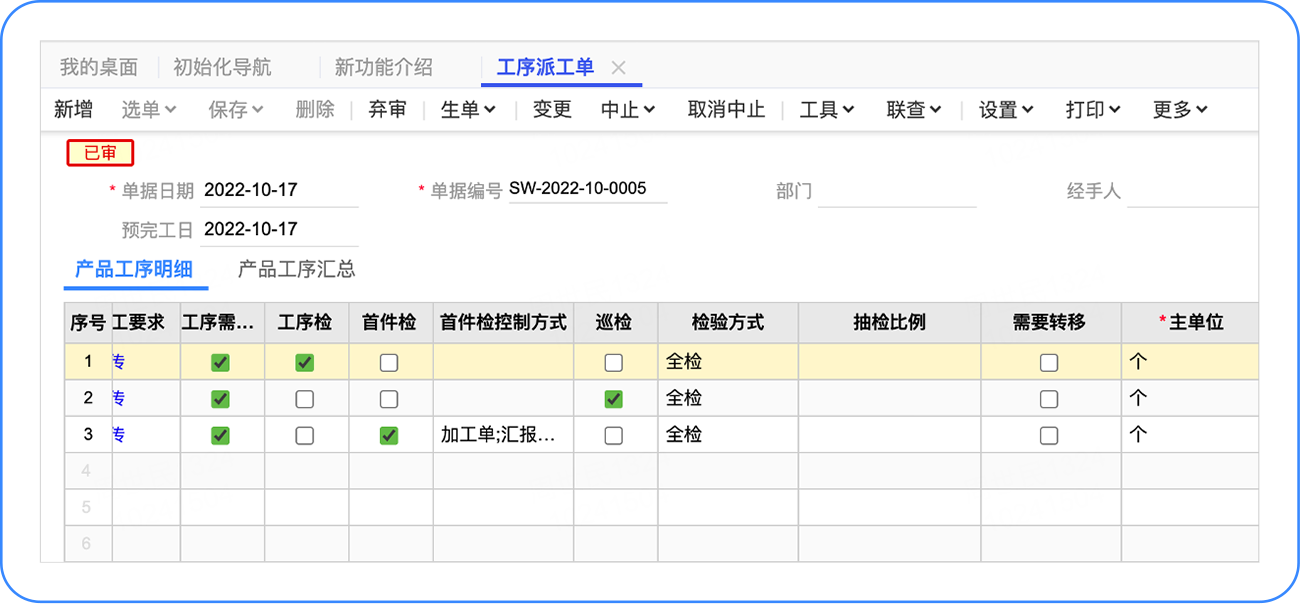Screen dimensions: 1300x604
Task: Click the 抽检比例 cell in row 1
Action: tap(889, 362)
